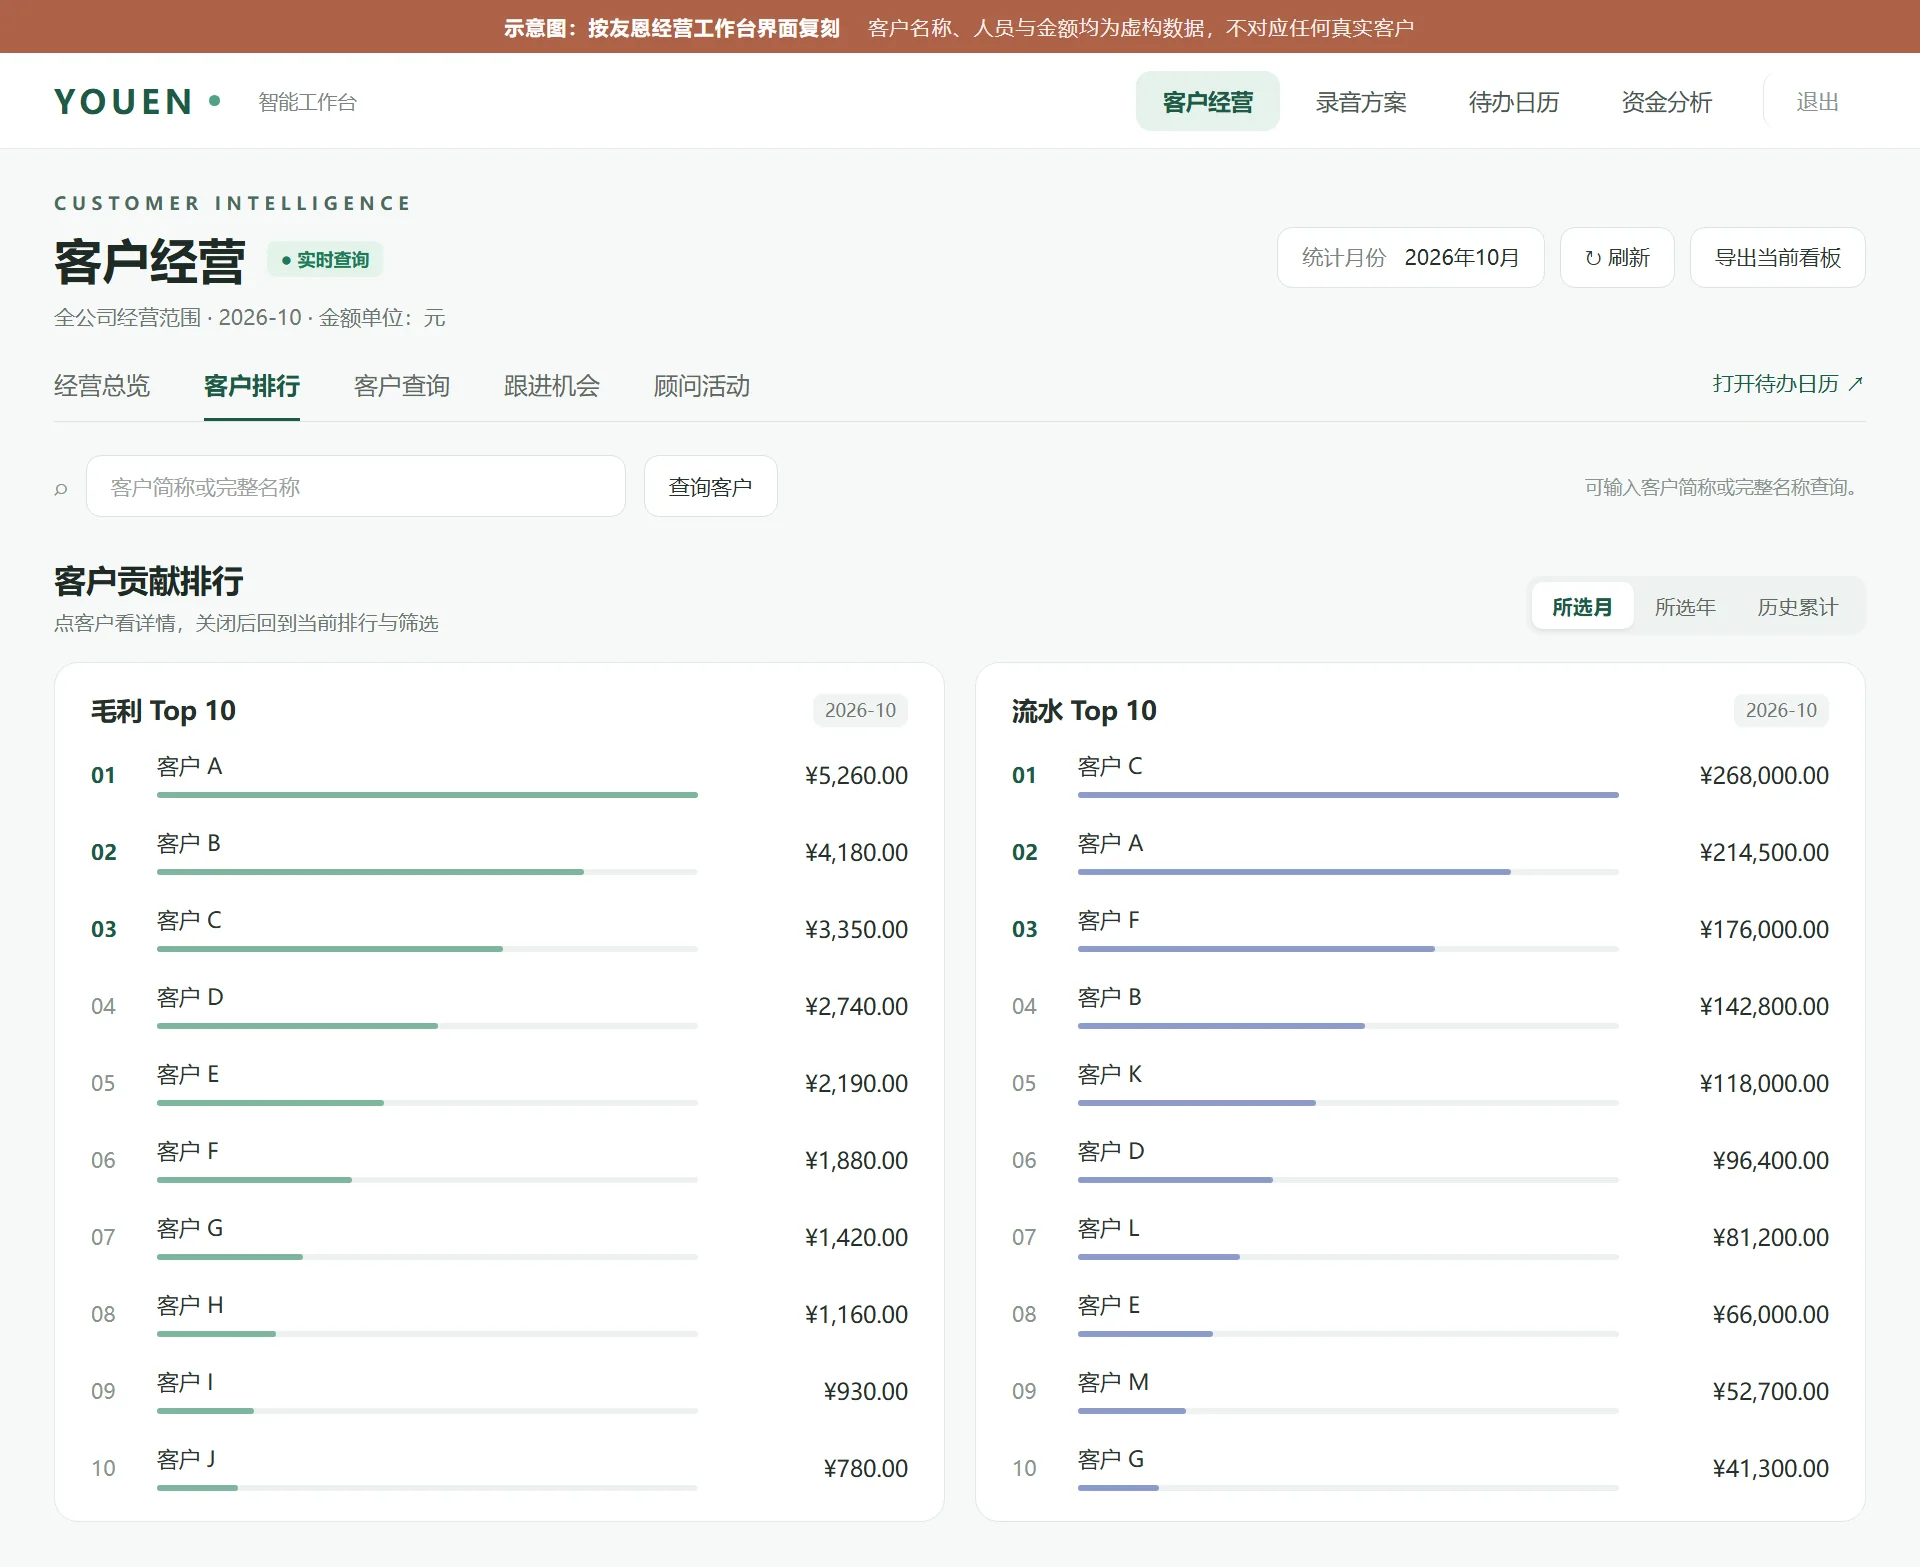Image resolution: width=1920 pixels, height=1568 pixels.
Task: Switch to the 客户查询 tab
Action: point(402,386)
